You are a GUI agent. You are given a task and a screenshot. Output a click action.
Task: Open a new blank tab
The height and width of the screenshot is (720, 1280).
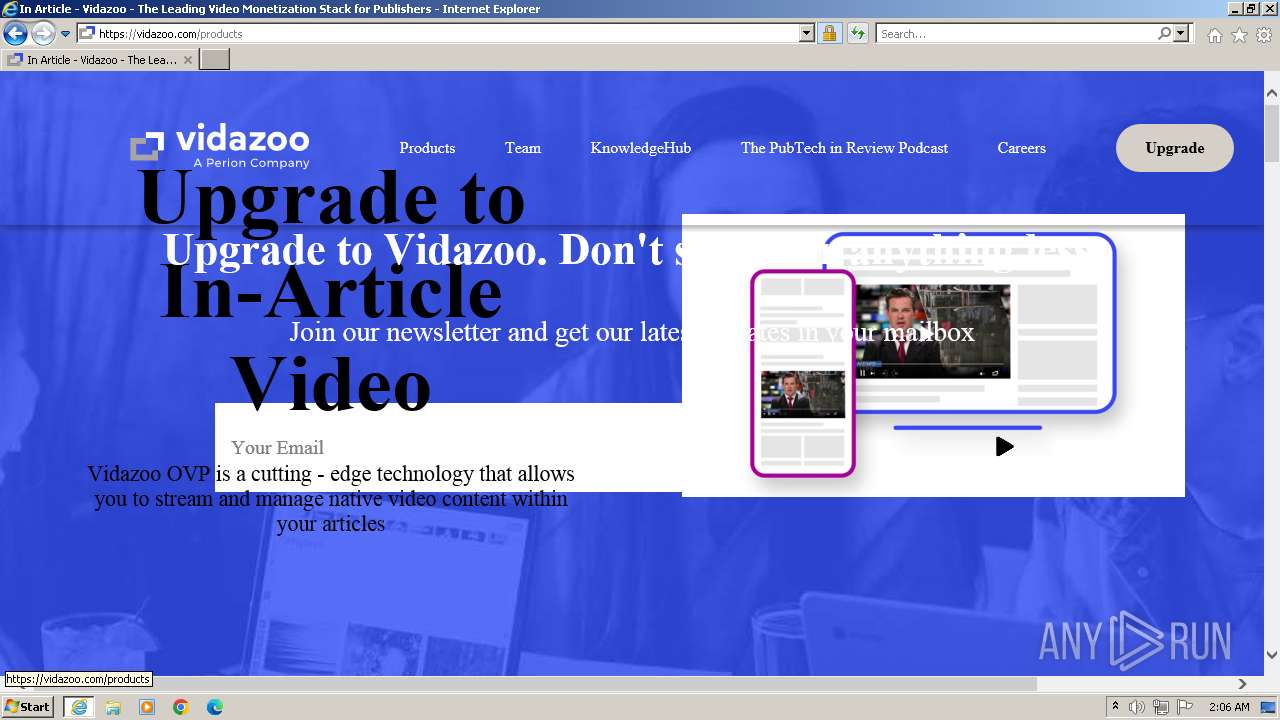tap(215, 60)
